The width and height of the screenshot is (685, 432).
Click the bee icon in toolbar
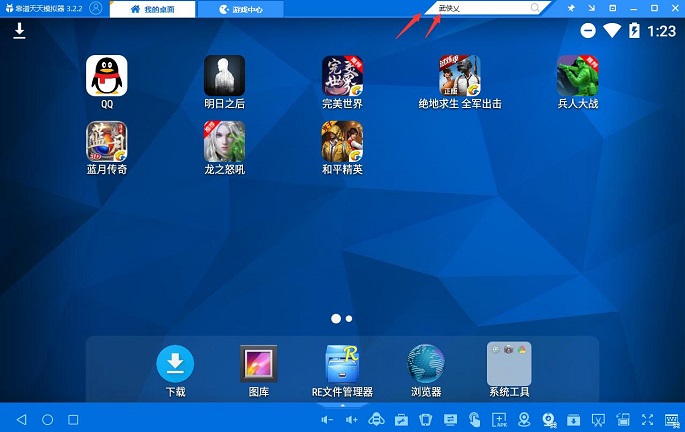coord(376,420)
